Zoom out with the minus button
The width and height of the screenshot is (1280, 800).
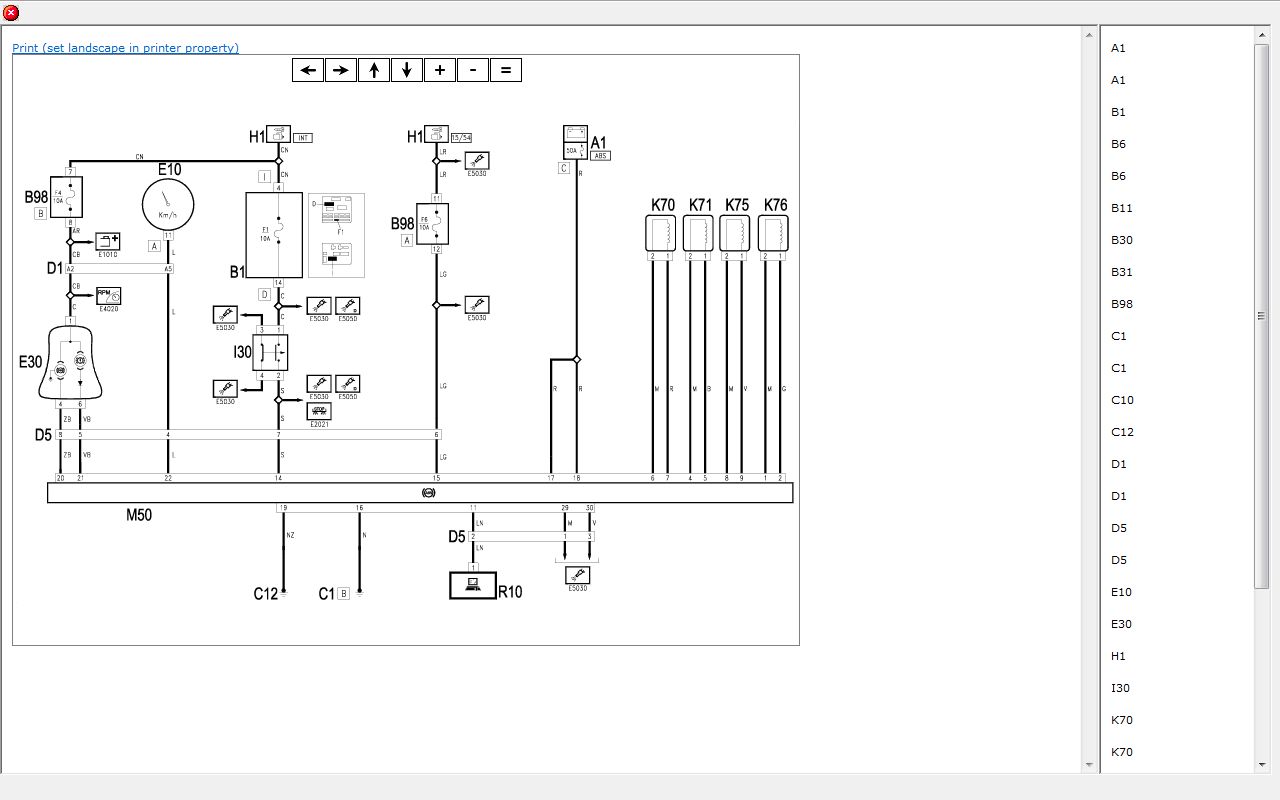coord(472,70)
